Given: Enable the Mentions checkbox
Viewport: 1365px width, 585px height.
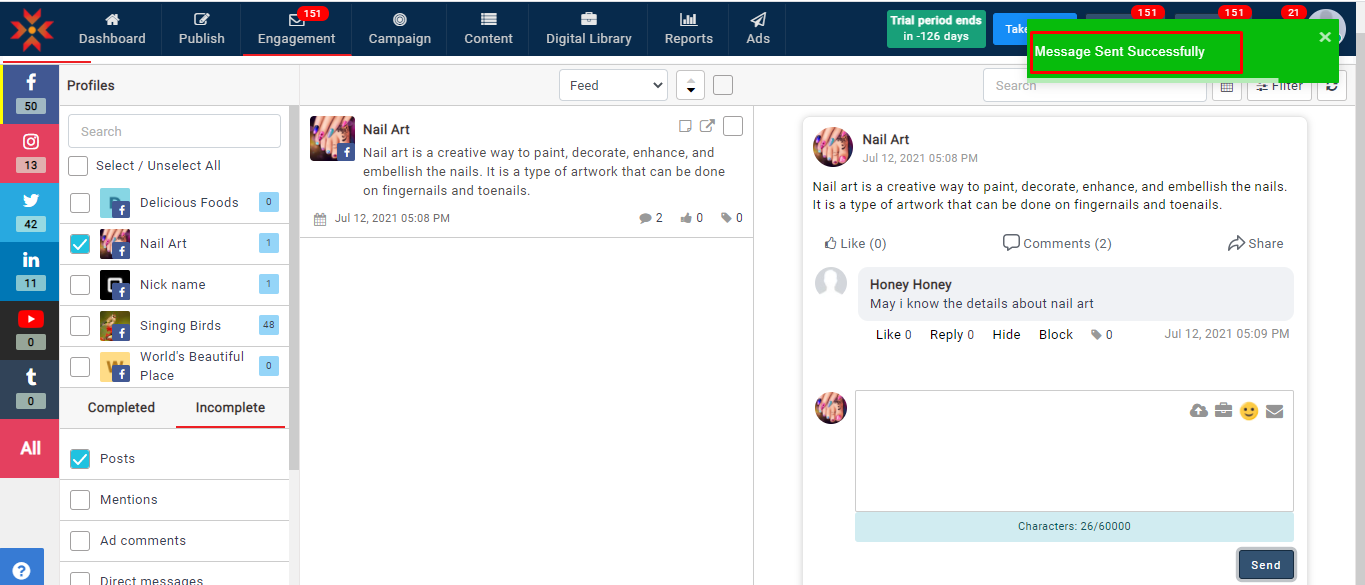Looking at the screenshot, I should point(80,500).
